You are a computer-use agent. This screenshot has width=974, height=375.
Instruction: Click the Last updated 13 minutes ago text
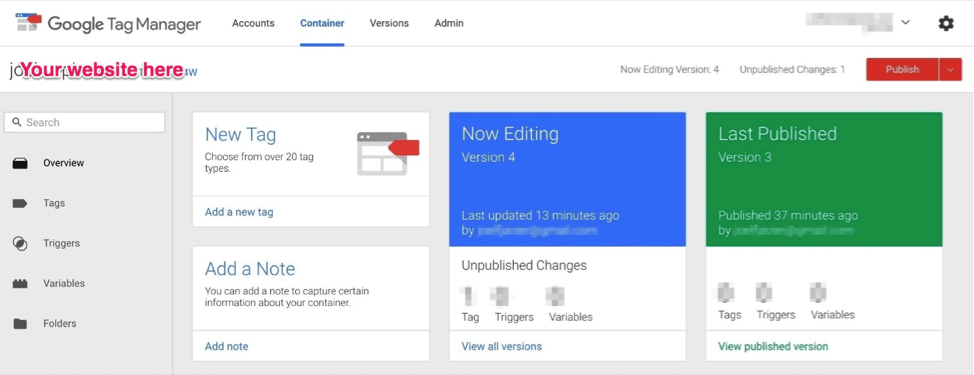pos(540,216)
